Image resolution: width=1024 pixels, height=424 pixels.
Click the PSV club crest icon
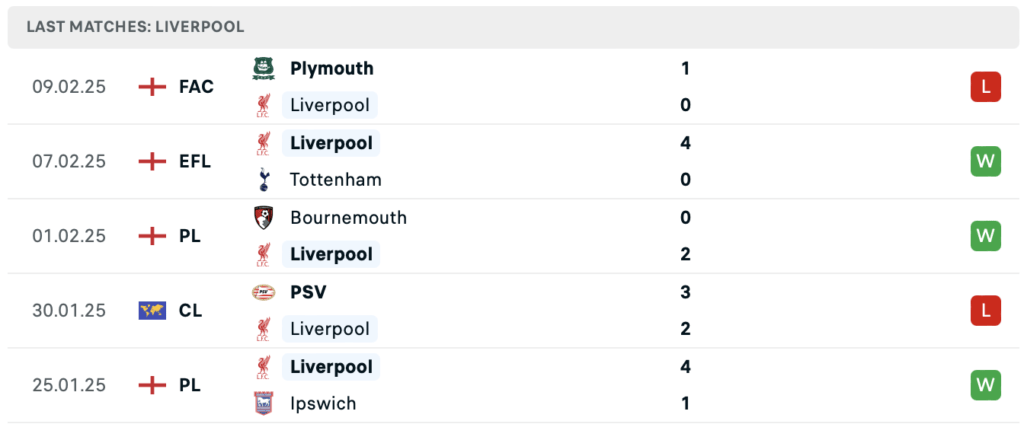(x=263, y=292)
